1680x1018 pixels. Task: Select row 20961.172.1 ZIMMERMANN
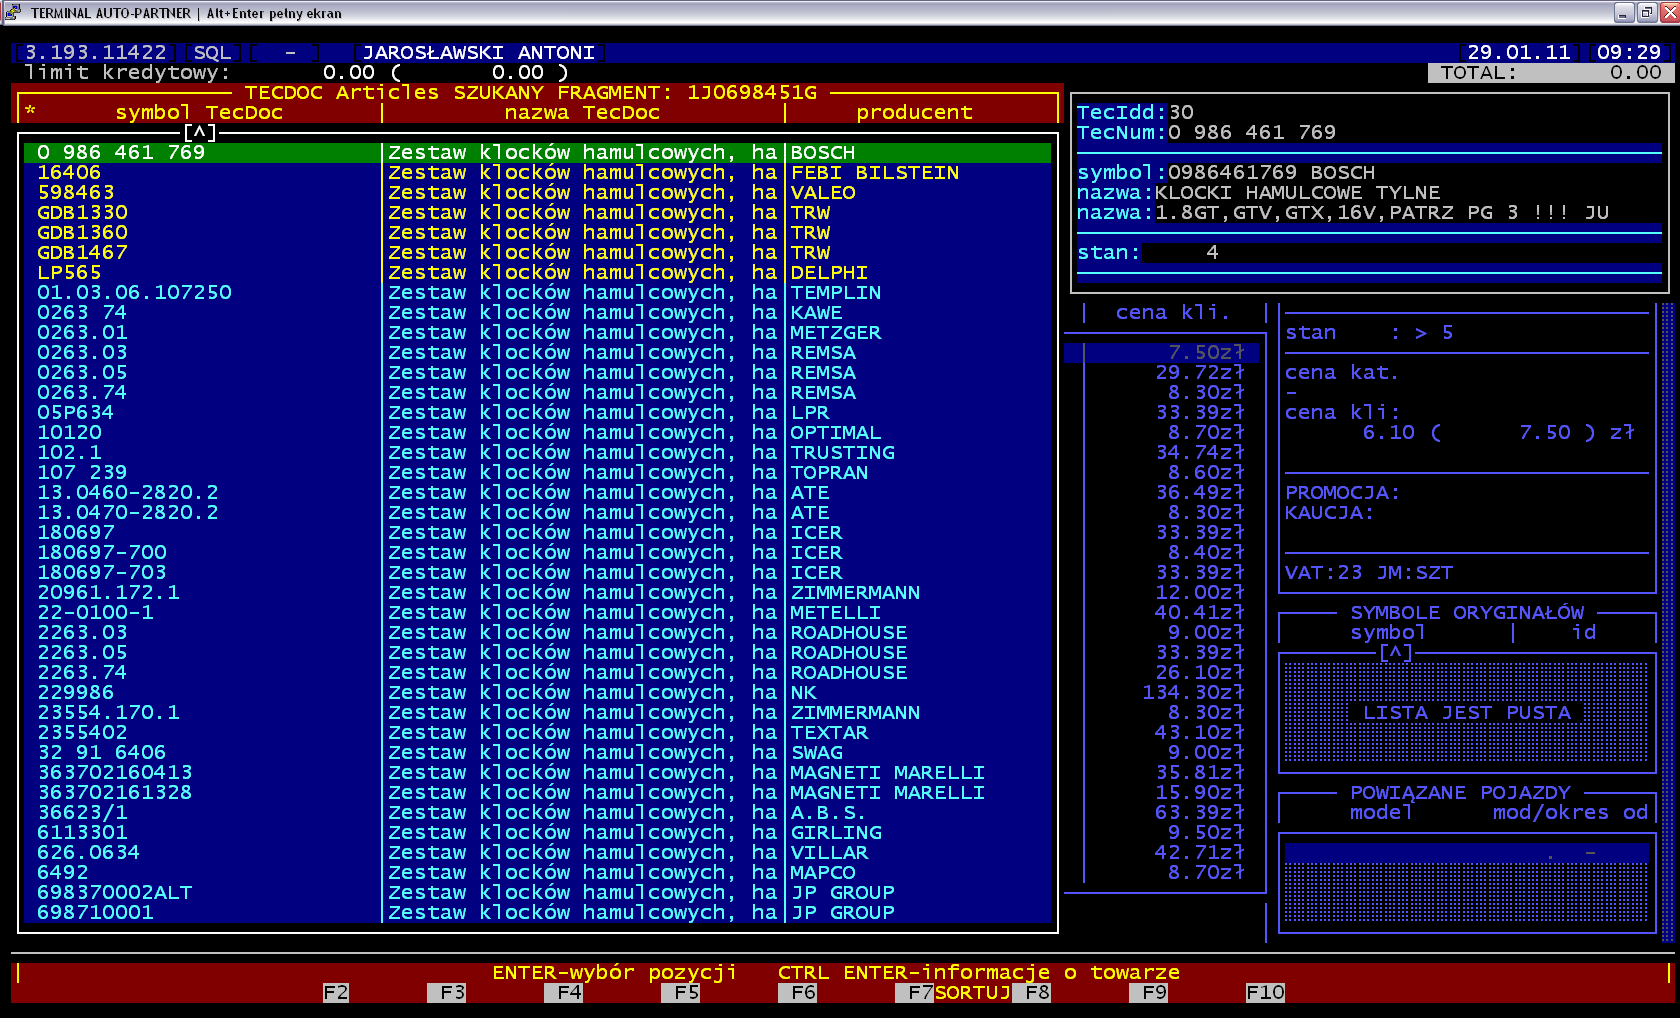[537, 592]
